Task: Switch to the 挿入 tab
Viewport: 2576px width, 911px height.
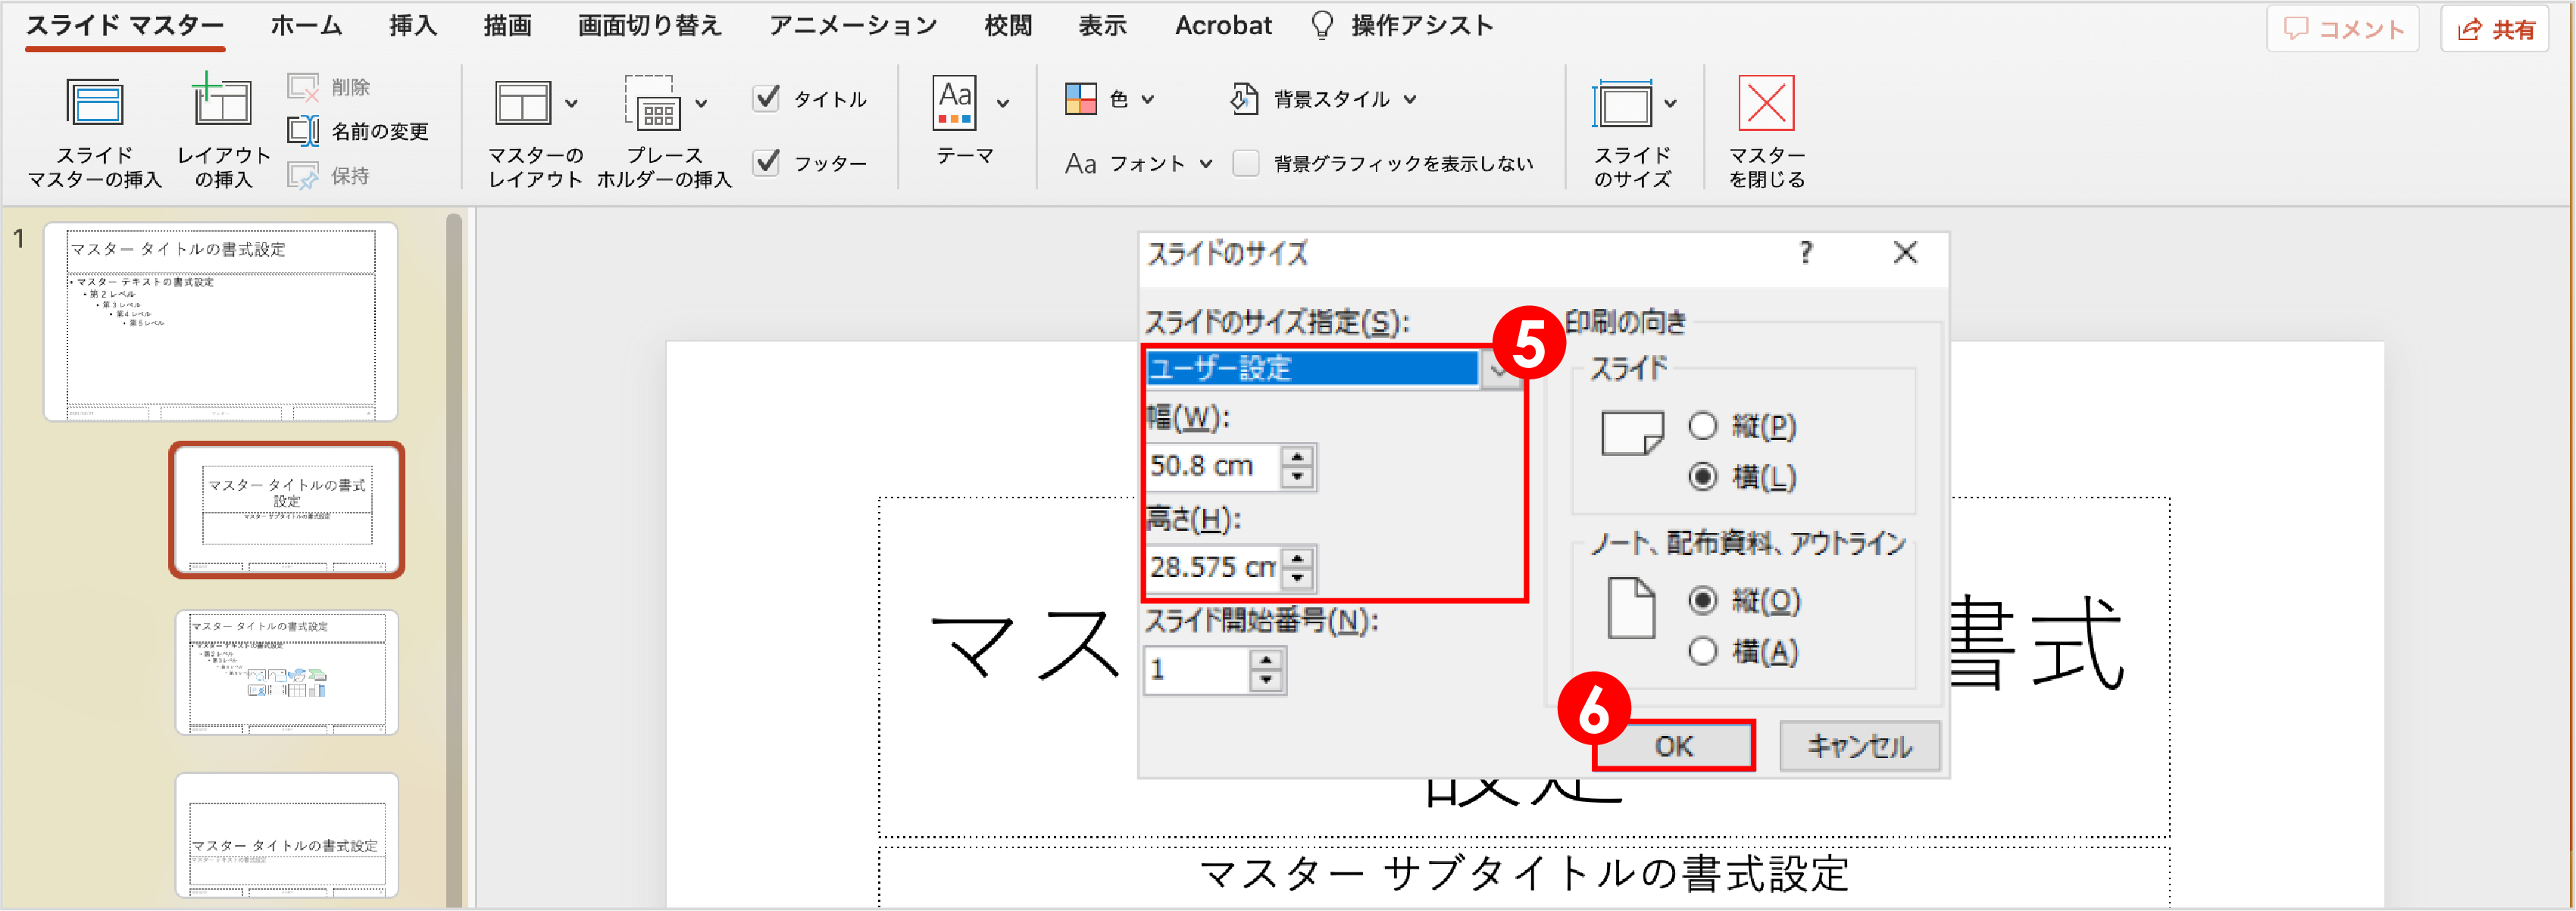Action: [x=413, y=26]
